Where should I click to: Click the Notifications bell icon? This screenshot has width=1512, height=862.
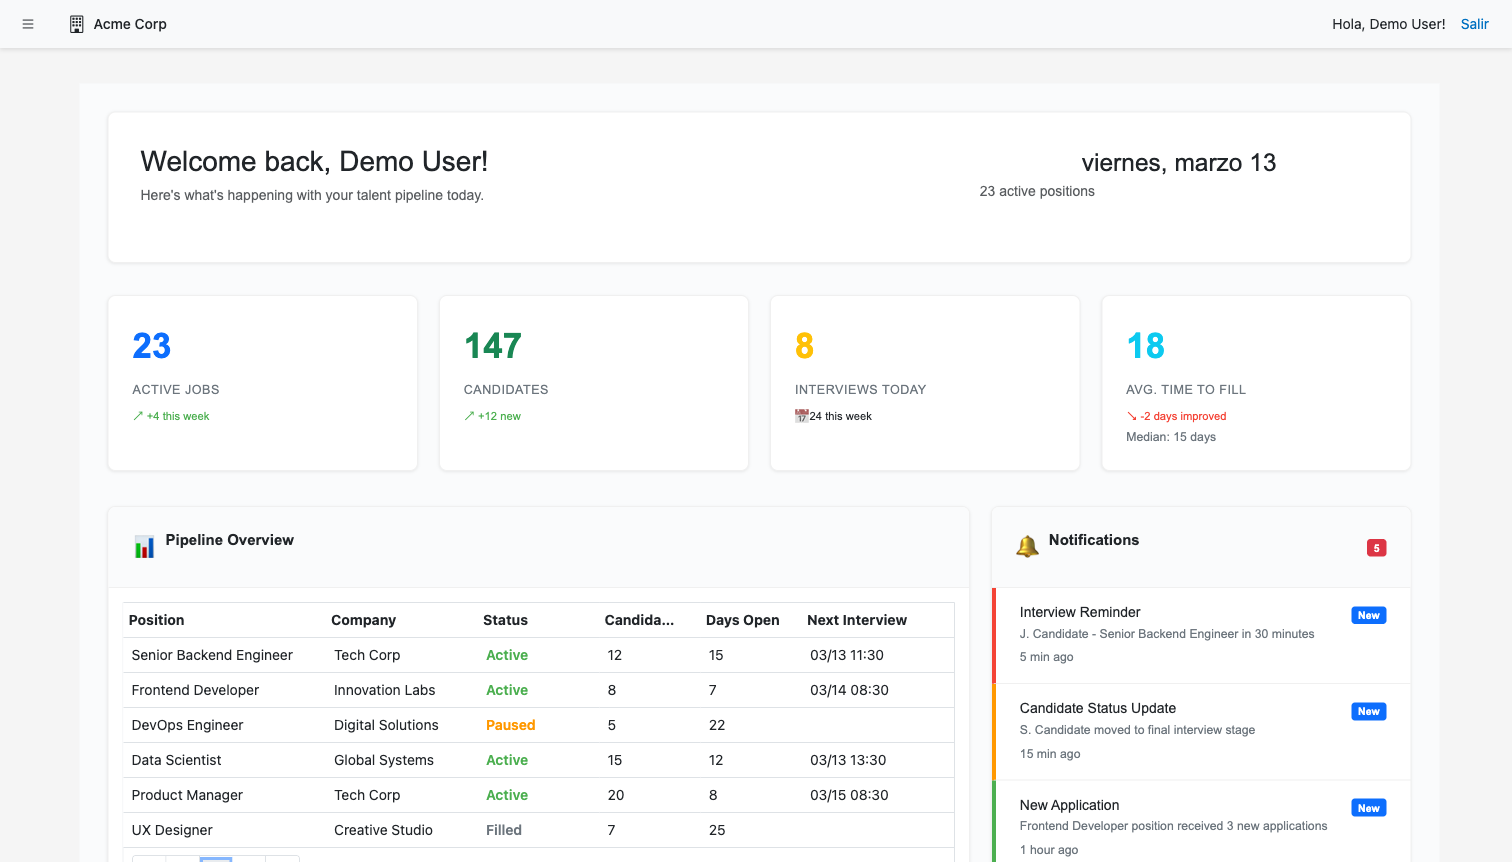pos(1027,546)
